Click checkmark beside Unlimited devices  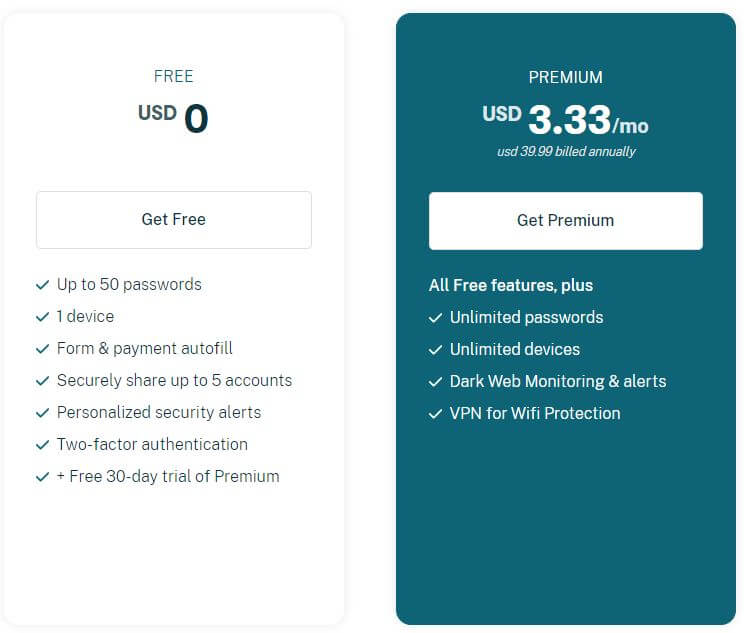pyautogui.click(x=436, y=350)
